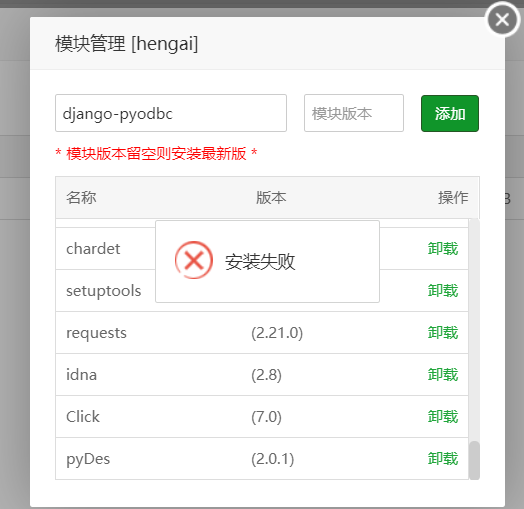Click the module name field containing django-pyodbc

click(171, 113)
